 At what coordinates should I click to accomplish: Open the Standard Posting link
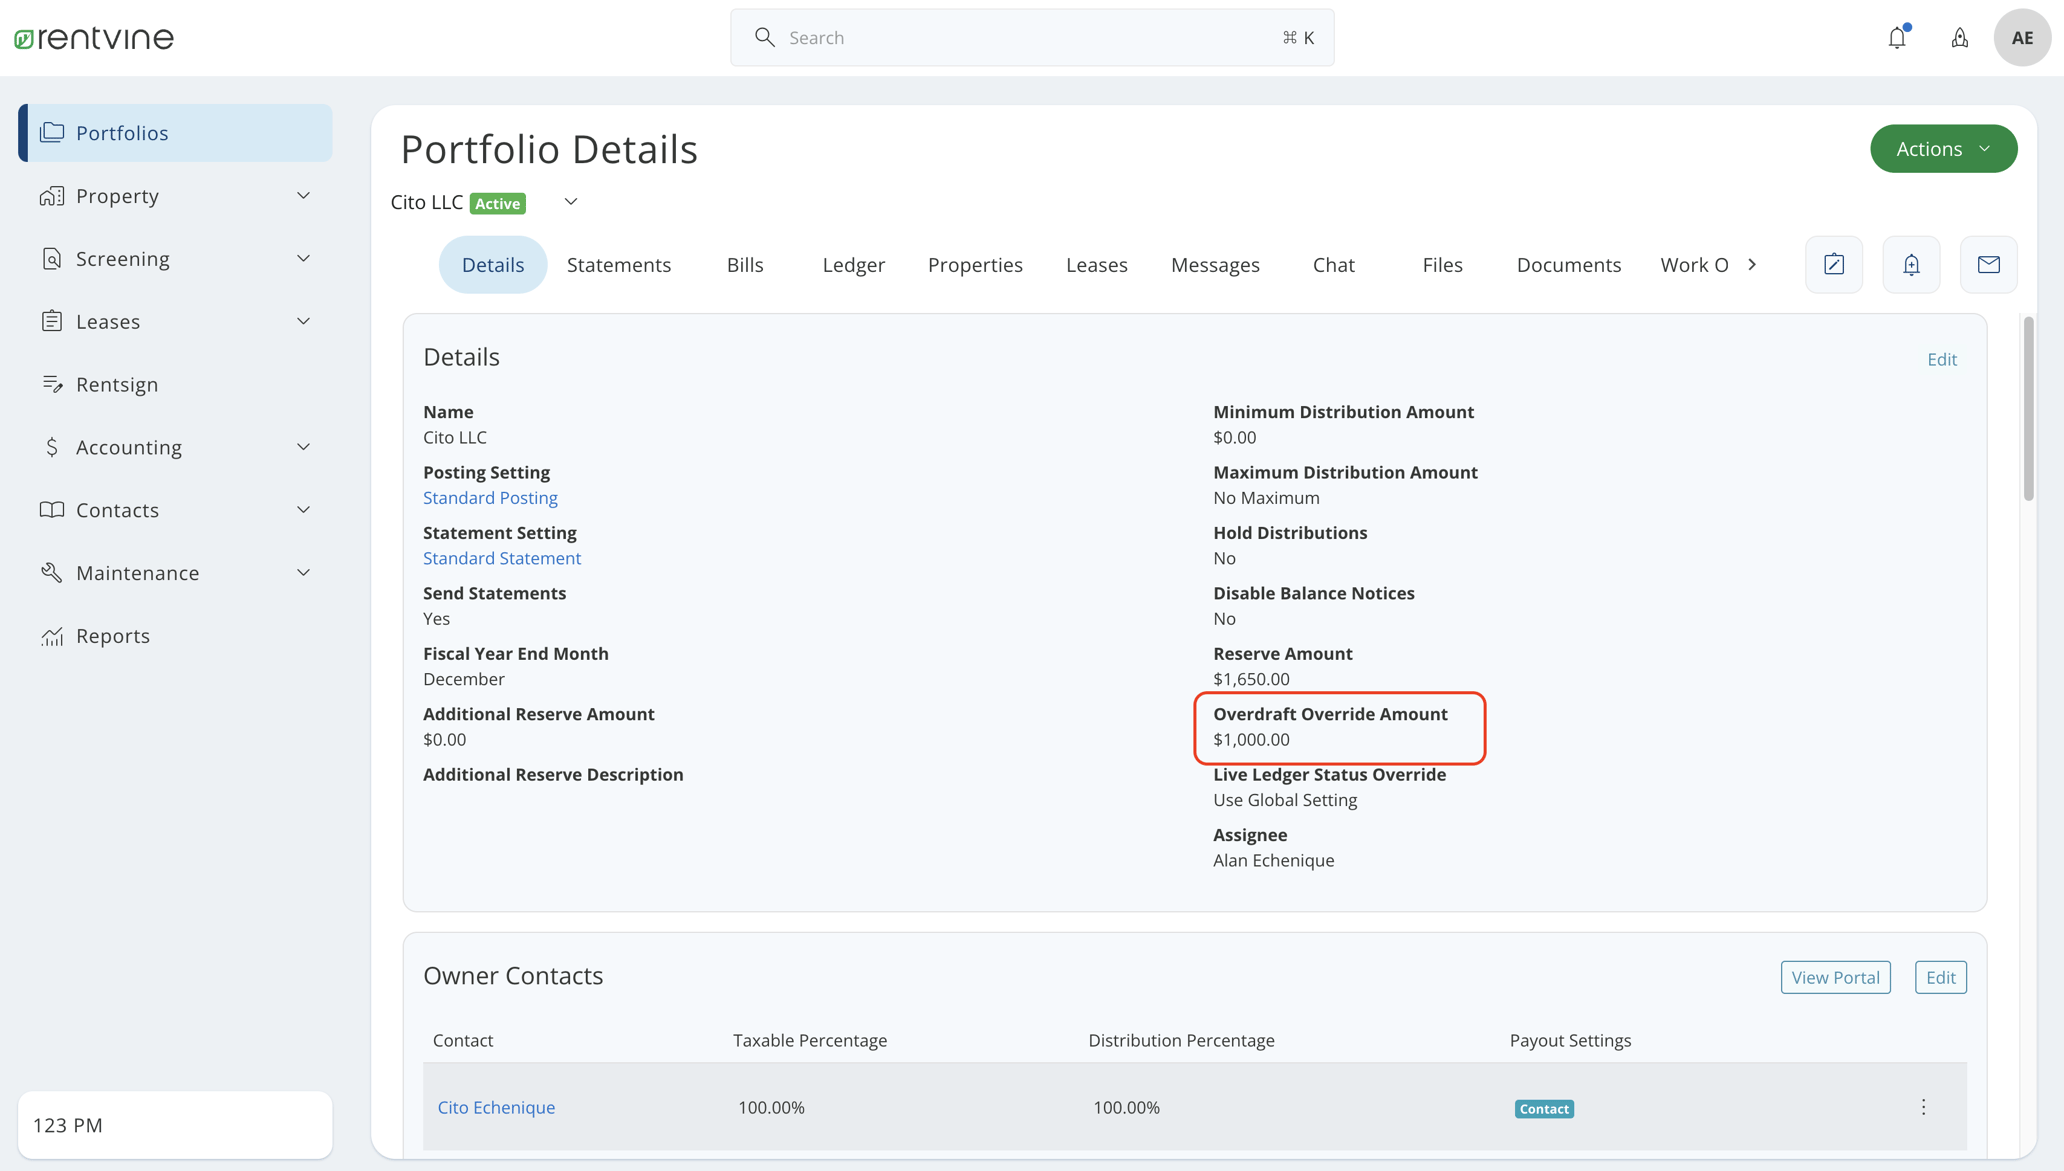pos(490,497)
